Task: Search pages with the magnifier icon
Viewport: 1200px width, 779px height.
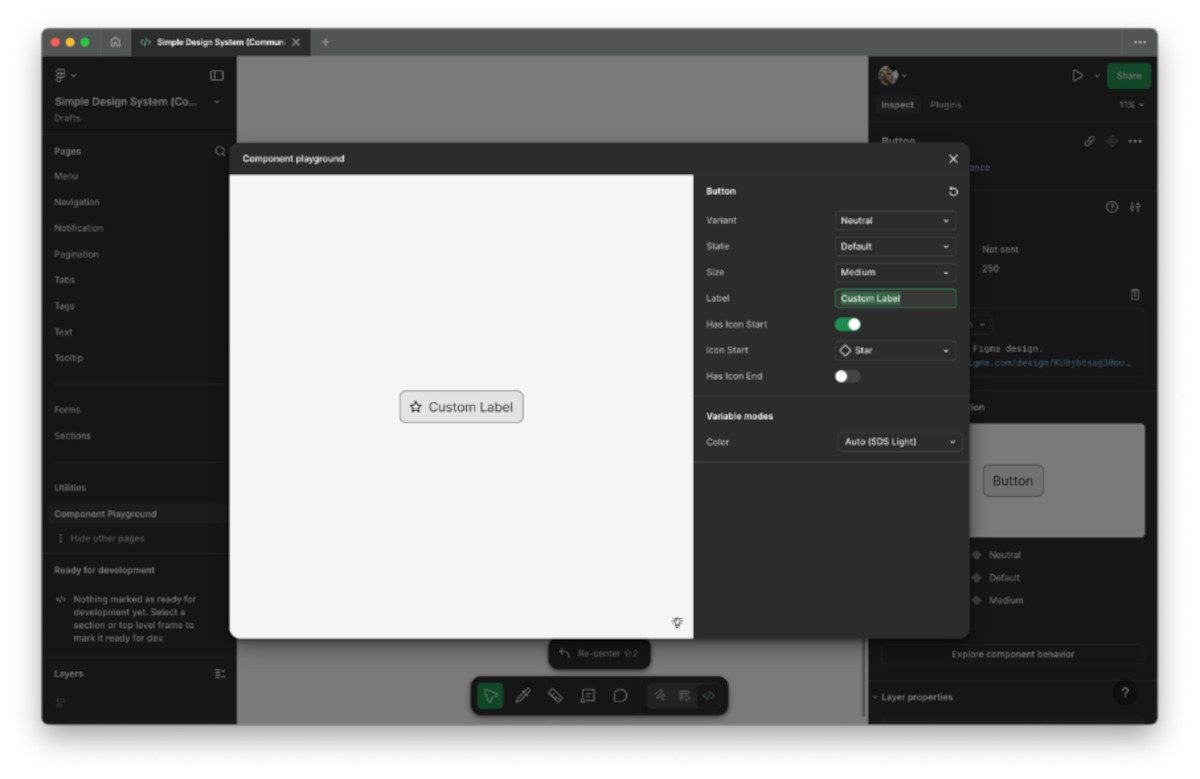Action: pos(220,151)
